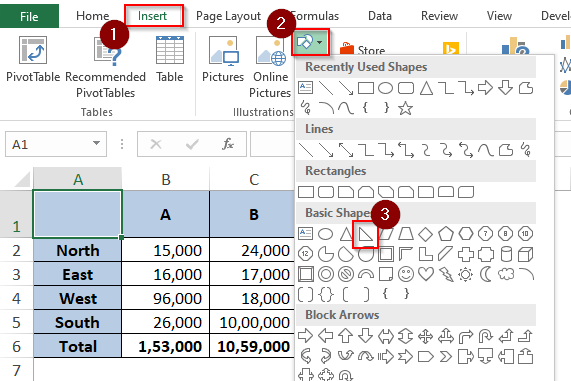This screenshot has height=381, width=571.
Task: Insert a PivotTable
Action: 33,60
